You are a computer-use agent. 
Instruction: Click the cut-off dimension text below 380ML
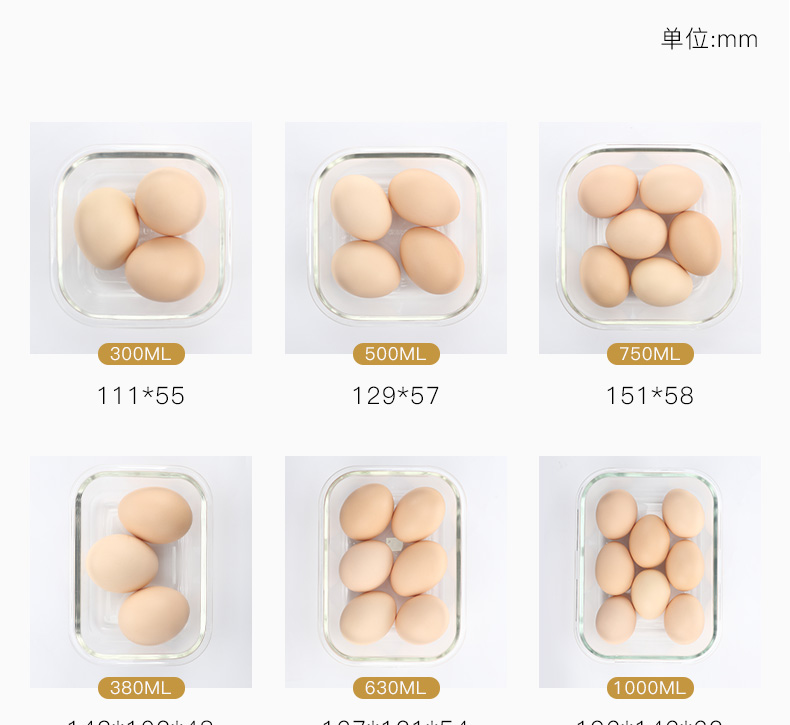[x=141, y=720]
